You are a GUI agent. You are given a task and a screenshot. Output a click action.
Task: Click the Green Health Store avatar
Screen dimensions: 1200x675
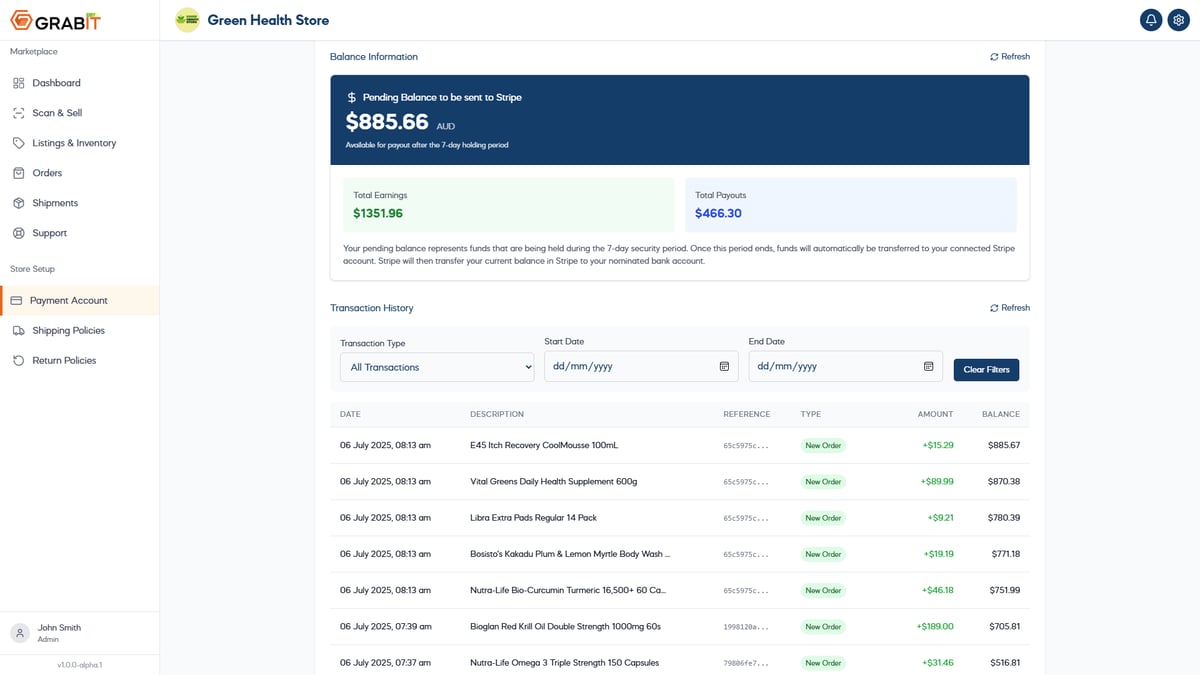(186, 19)
